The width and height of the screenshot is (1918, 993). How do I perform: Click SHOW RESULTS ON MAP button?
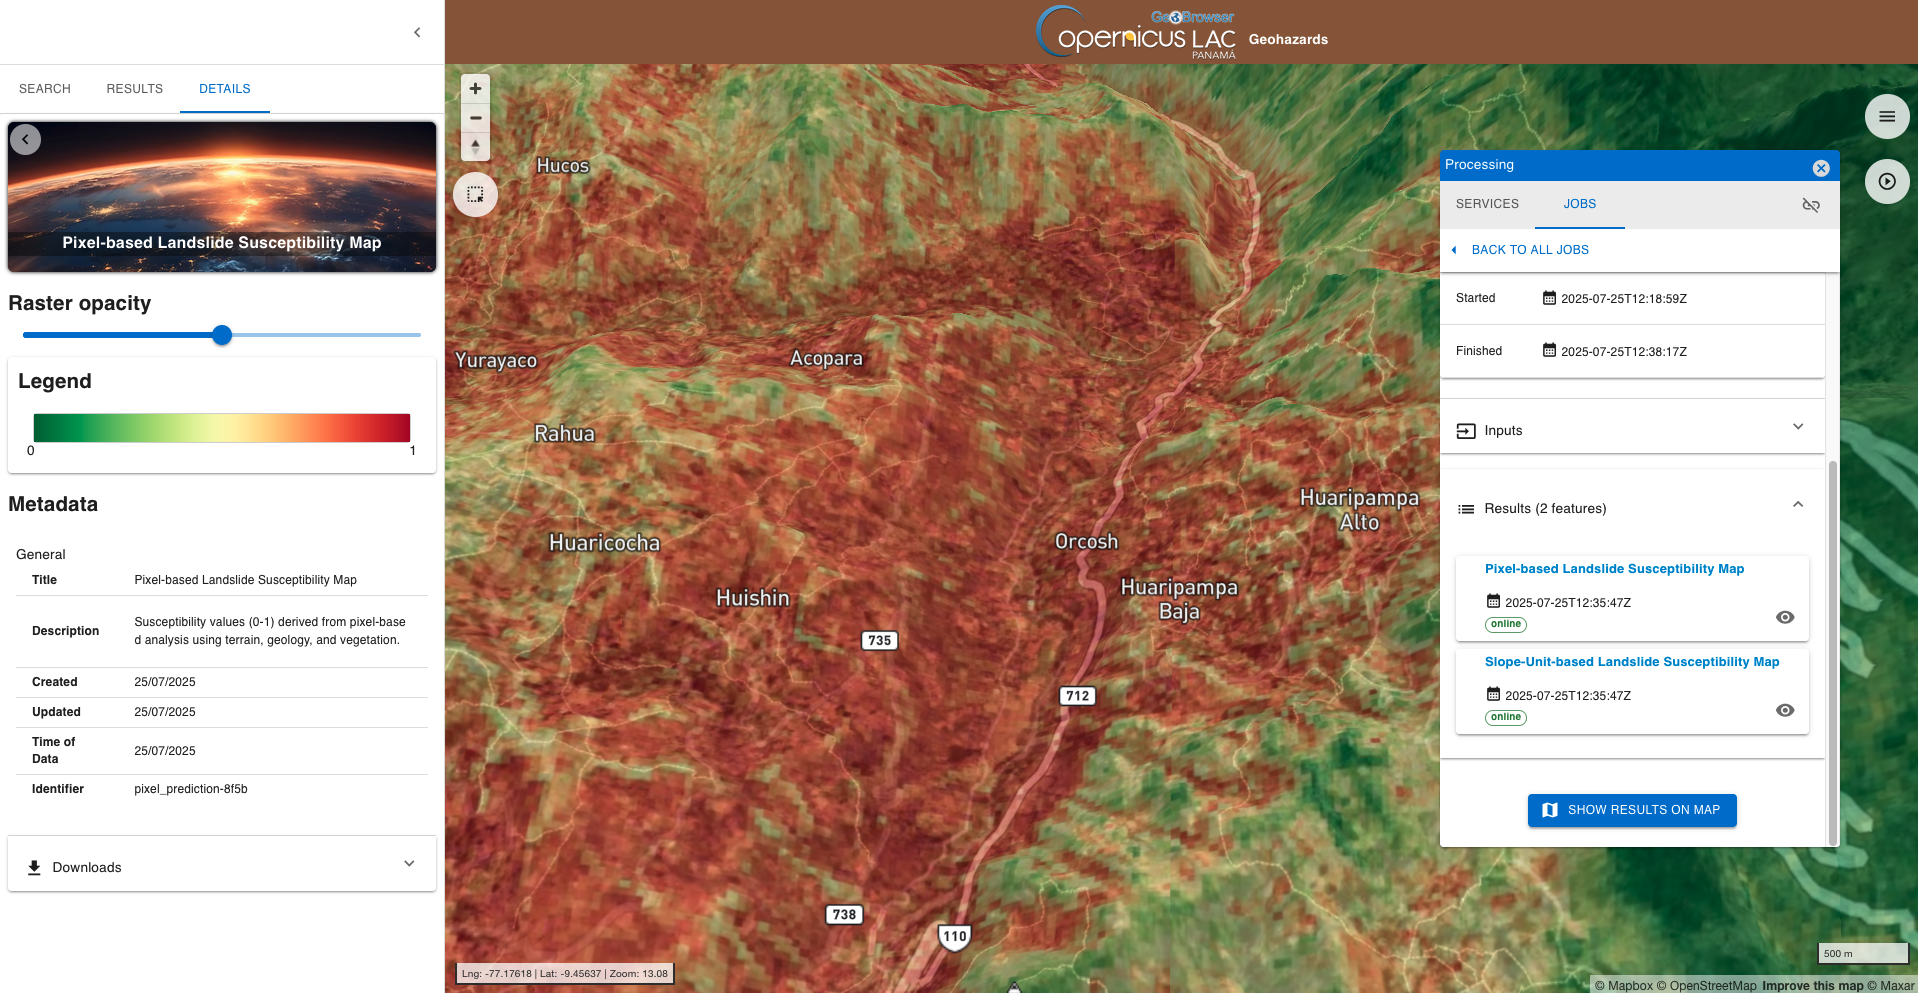[x=1631, y=810]
